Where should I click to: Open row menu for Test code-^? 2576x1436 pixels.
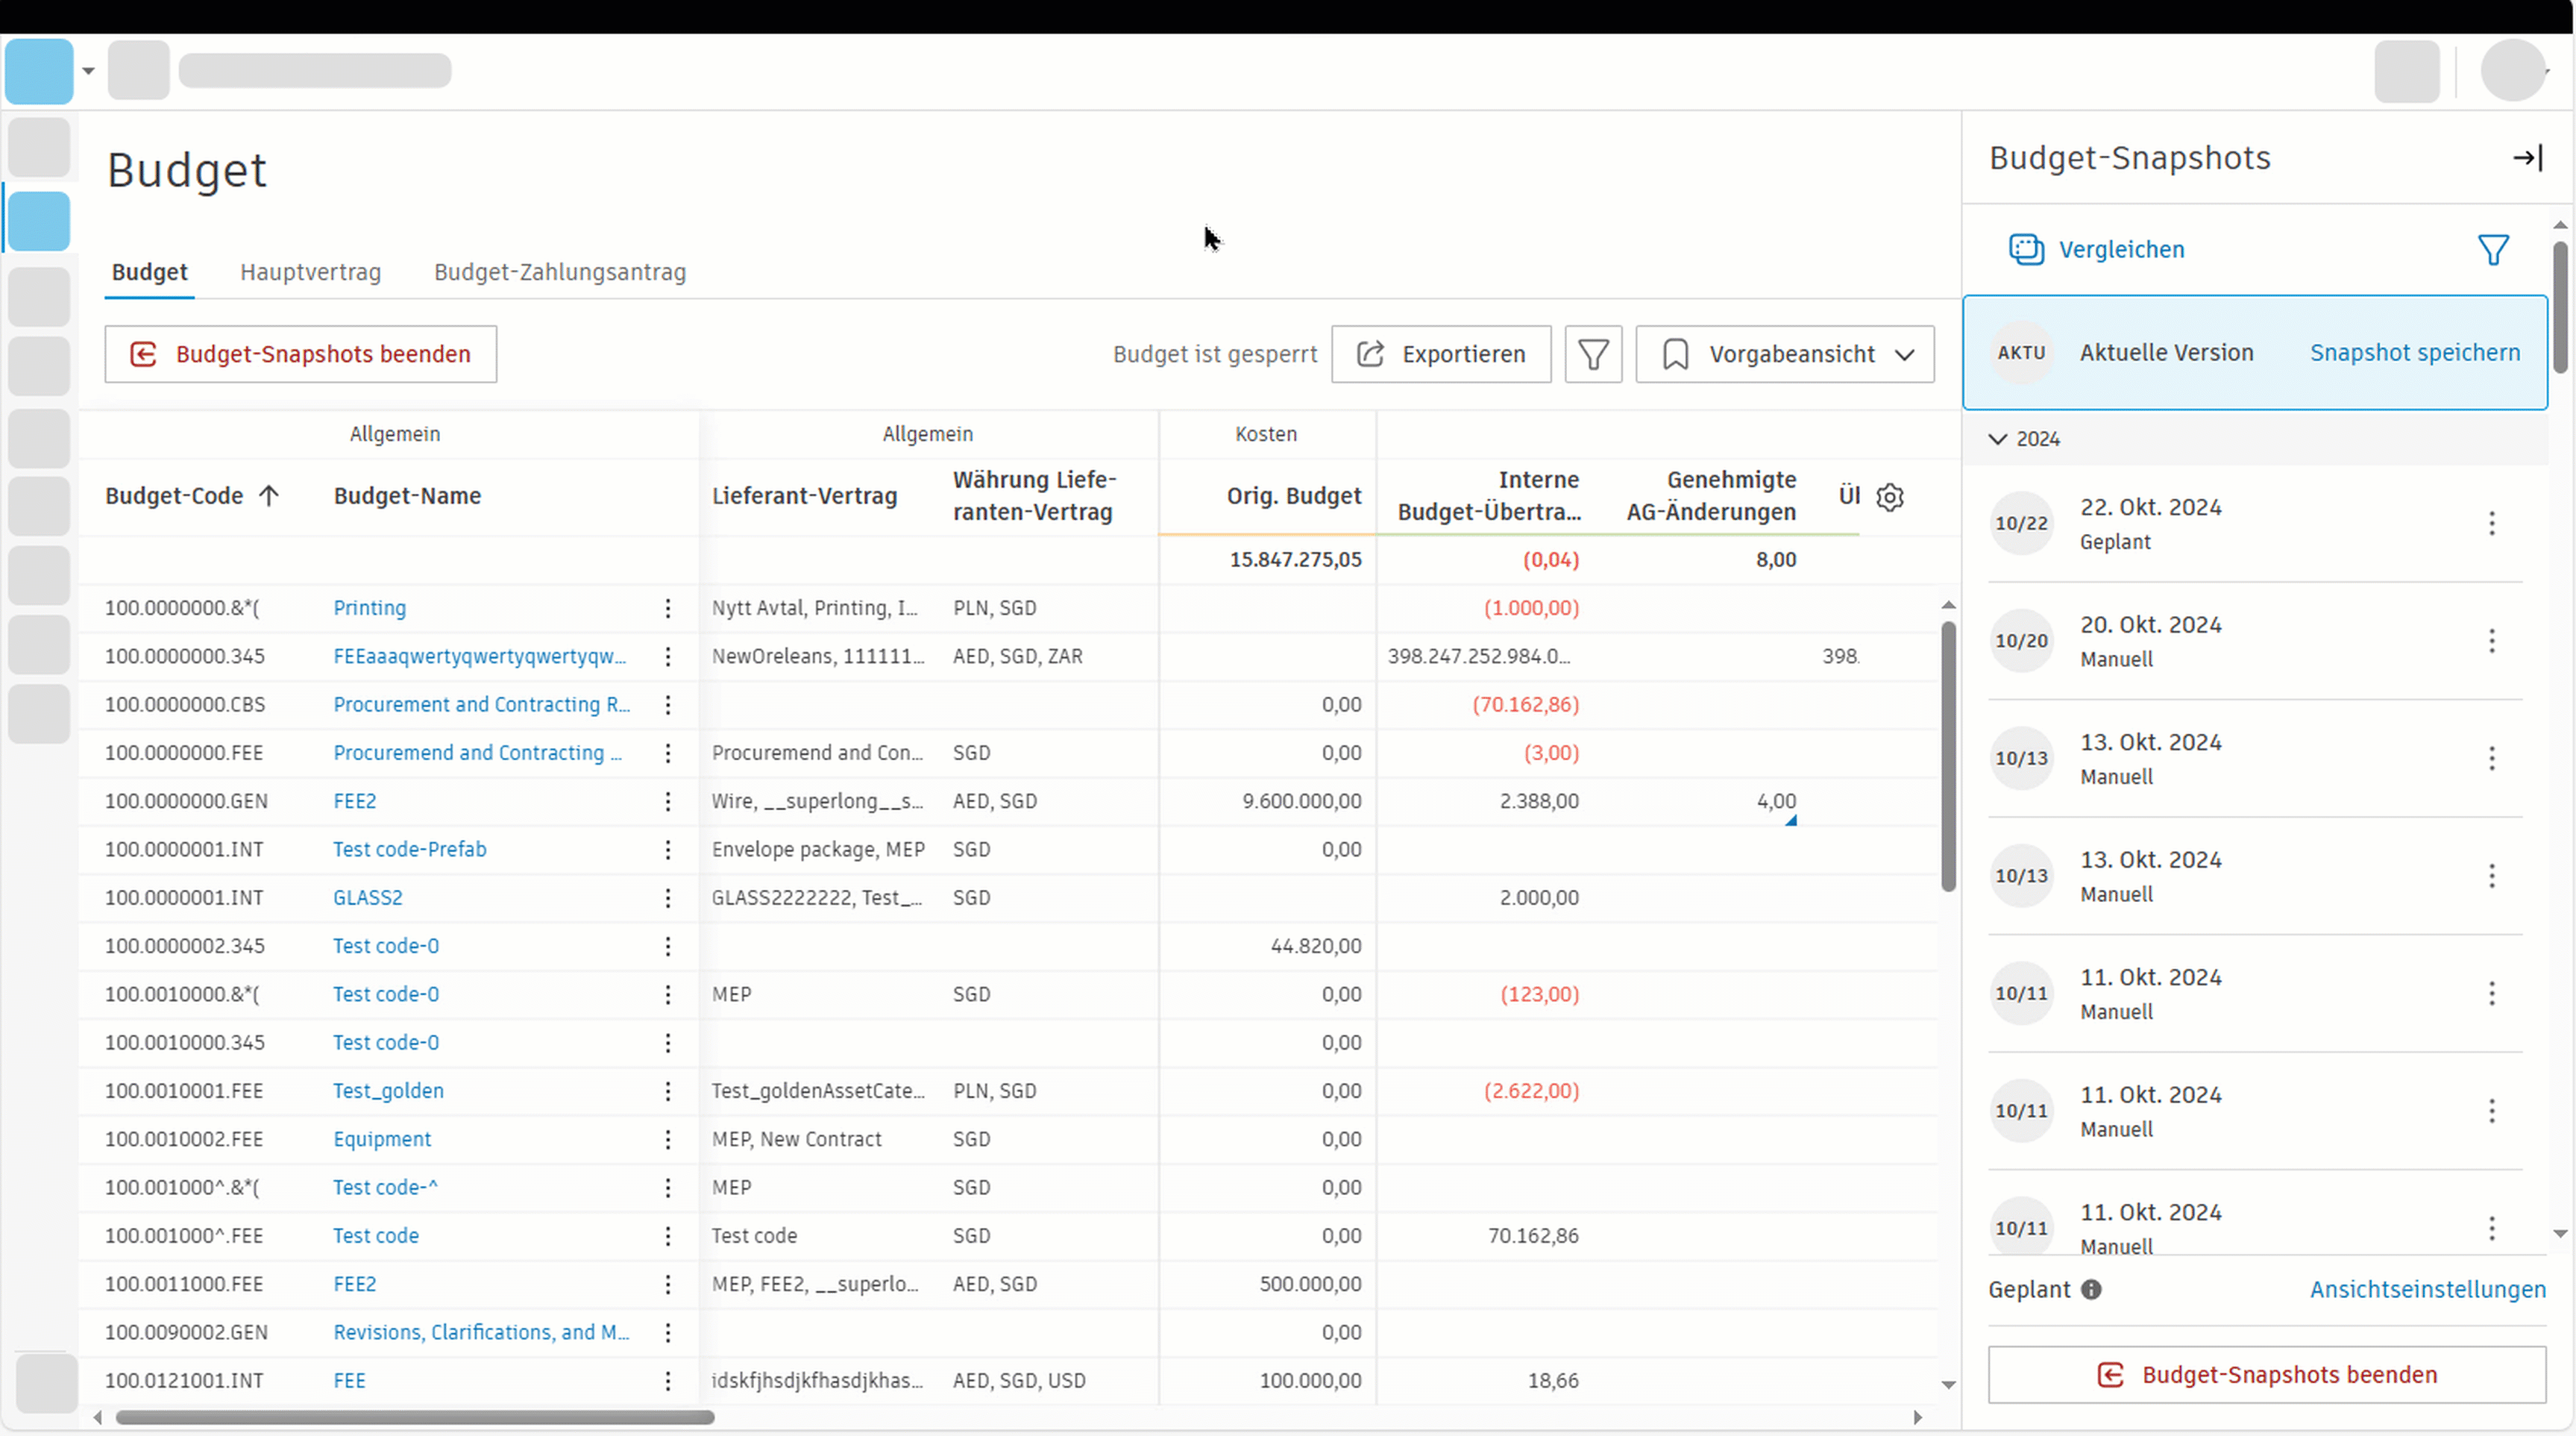pos(668,1188)
